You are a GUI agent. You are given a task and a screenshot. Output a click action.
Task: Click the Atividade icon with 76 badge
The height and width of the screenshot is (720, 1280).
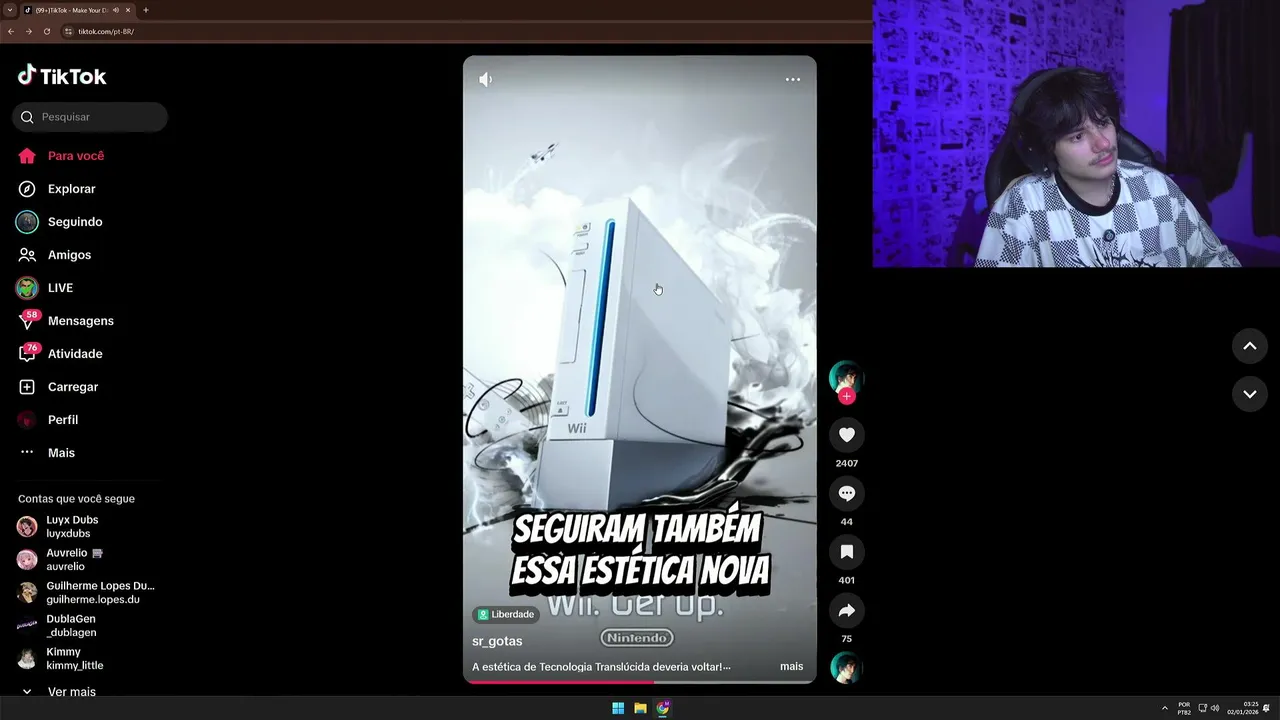28,353
